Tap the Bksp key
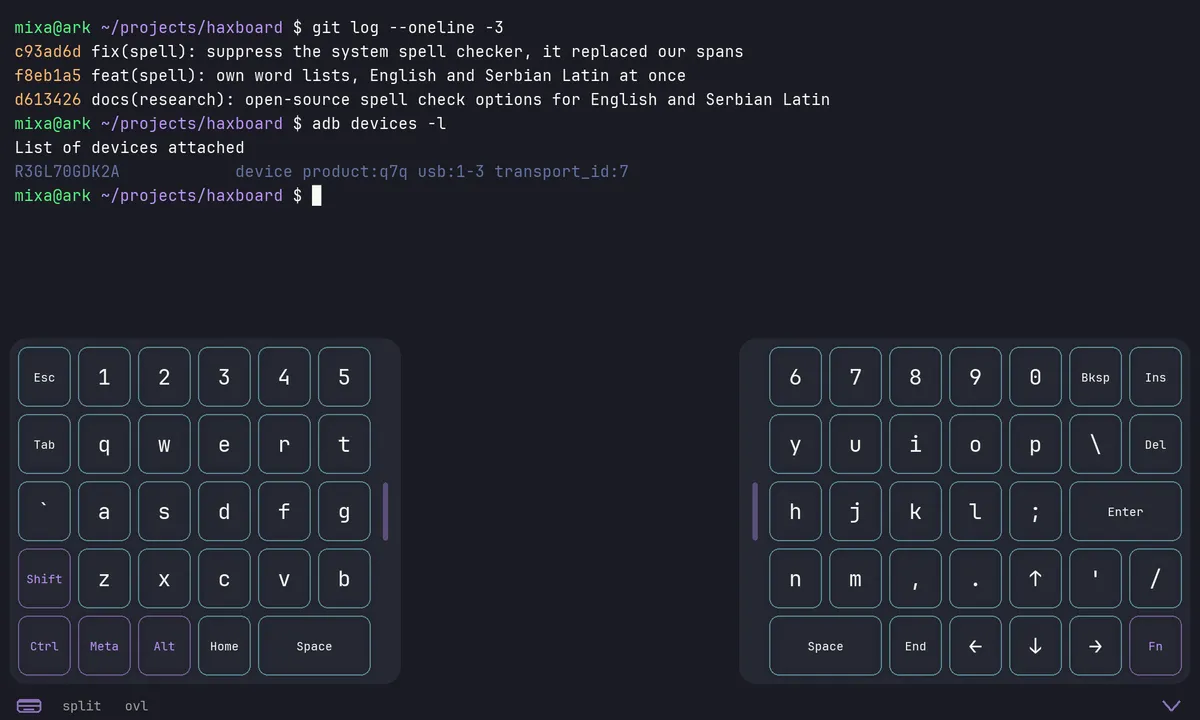1200x720 pixels. coord(1095,377)
